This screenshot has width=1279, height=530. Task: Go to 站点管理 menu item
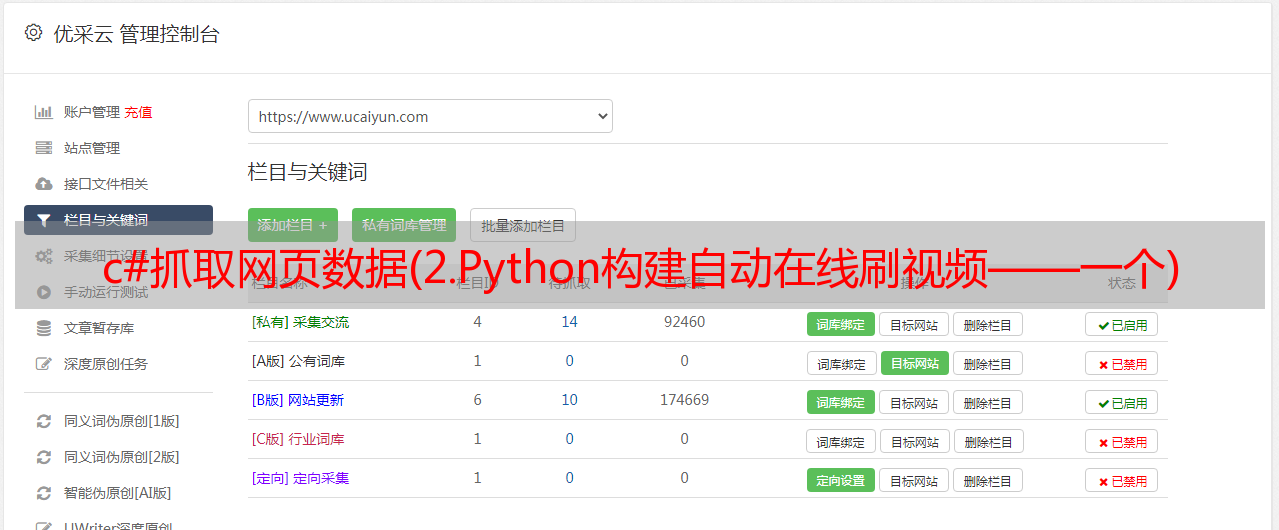pyautogui.click(x=92, y=148)
